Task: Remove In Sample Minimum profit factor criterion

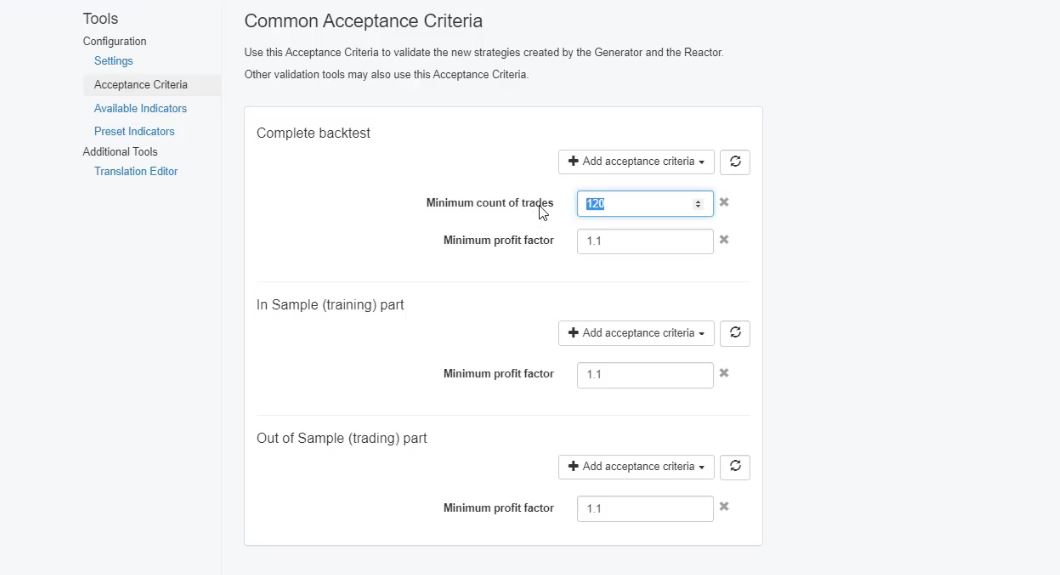Action: point(724,373)
